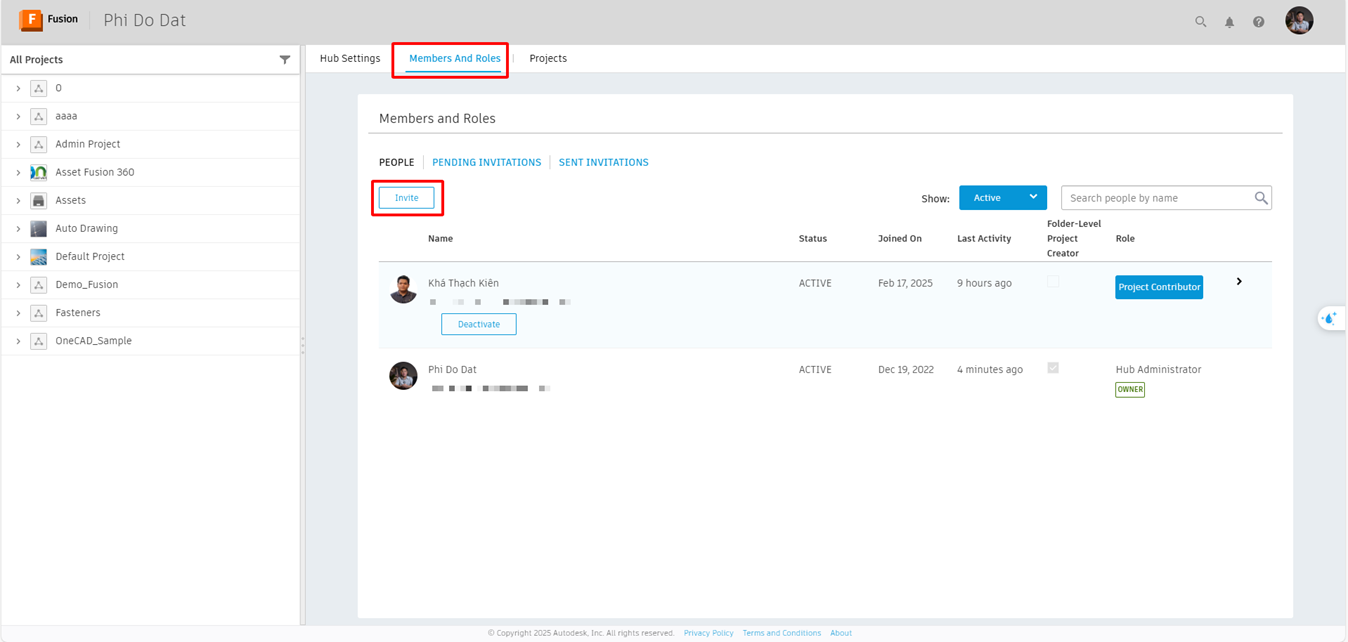
Task: Expand the OneCAD_Sample project
Action: pyautogui.click(x=18, y=341)
